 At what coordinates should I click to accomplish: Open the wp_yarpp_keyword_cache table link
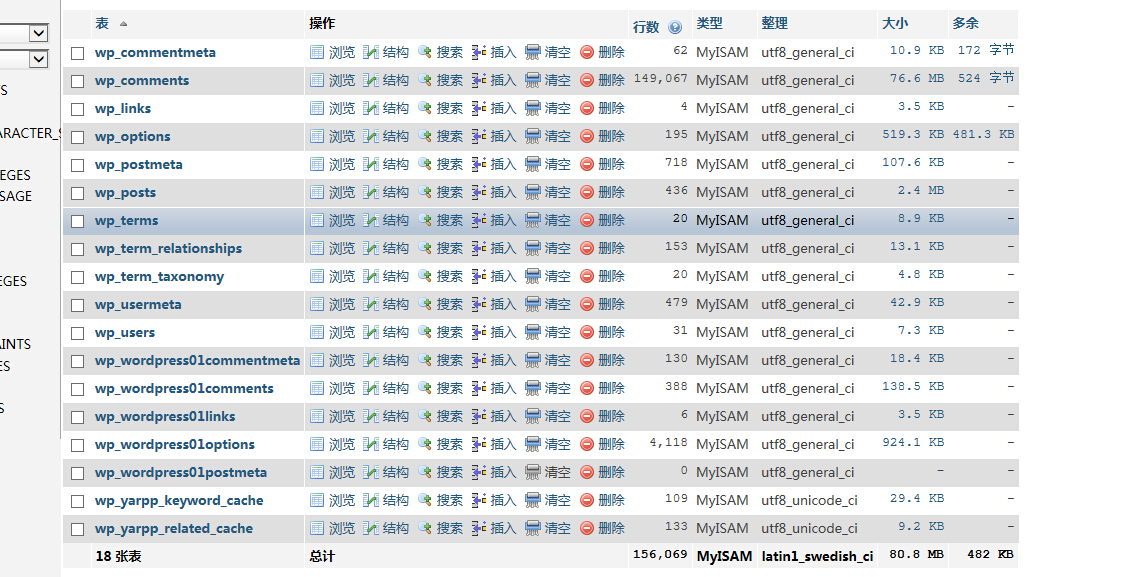(179, 501)
